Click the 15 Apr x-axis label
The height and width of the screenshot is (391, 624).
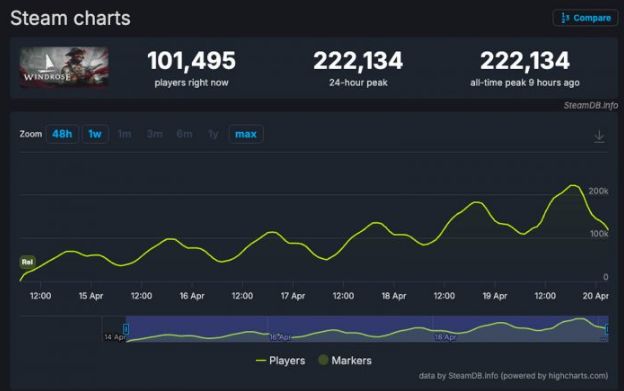pos(91,296)
